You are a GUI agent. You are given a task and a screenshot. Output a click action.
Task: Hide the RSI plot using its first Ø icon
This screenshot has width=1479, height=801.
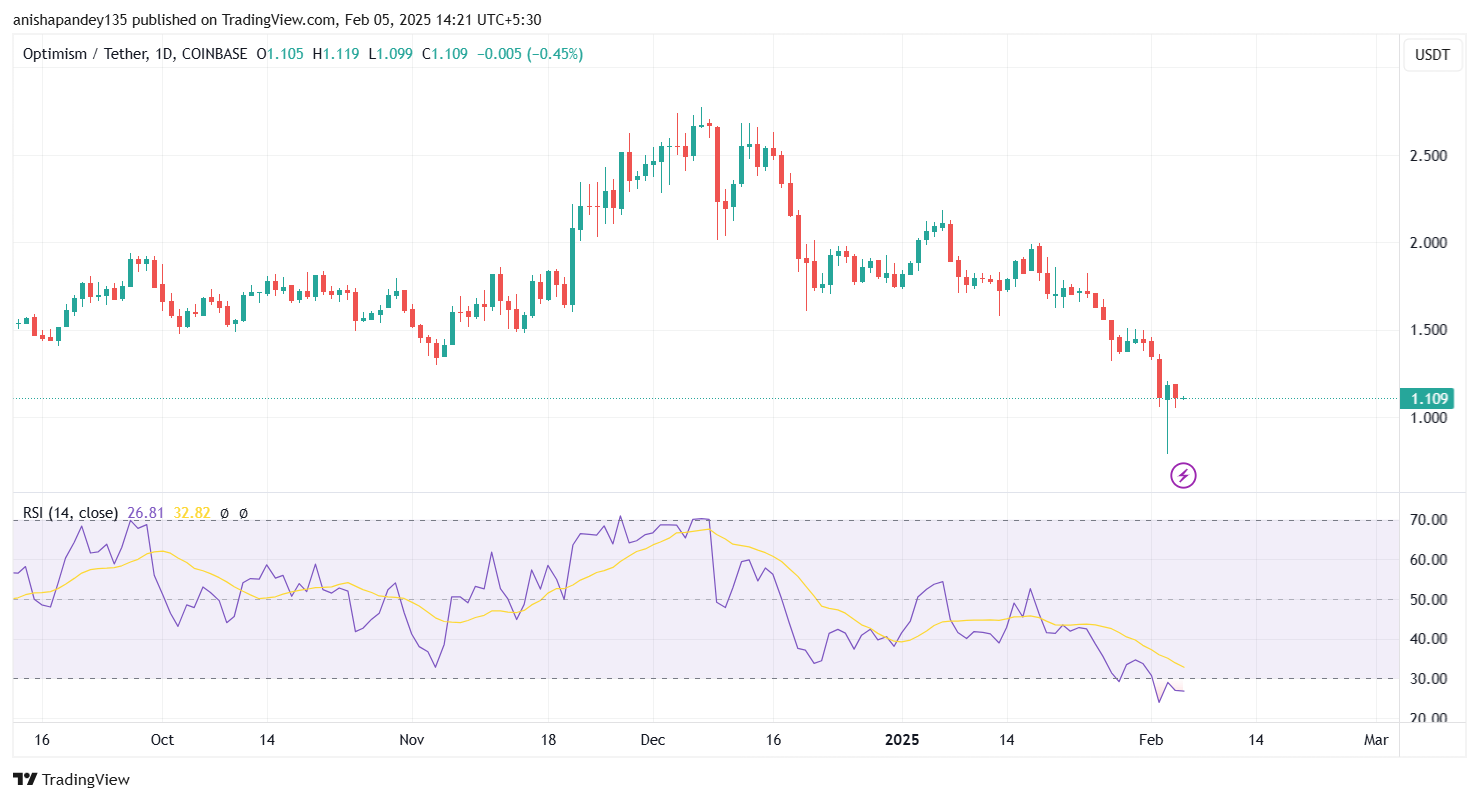225,512
